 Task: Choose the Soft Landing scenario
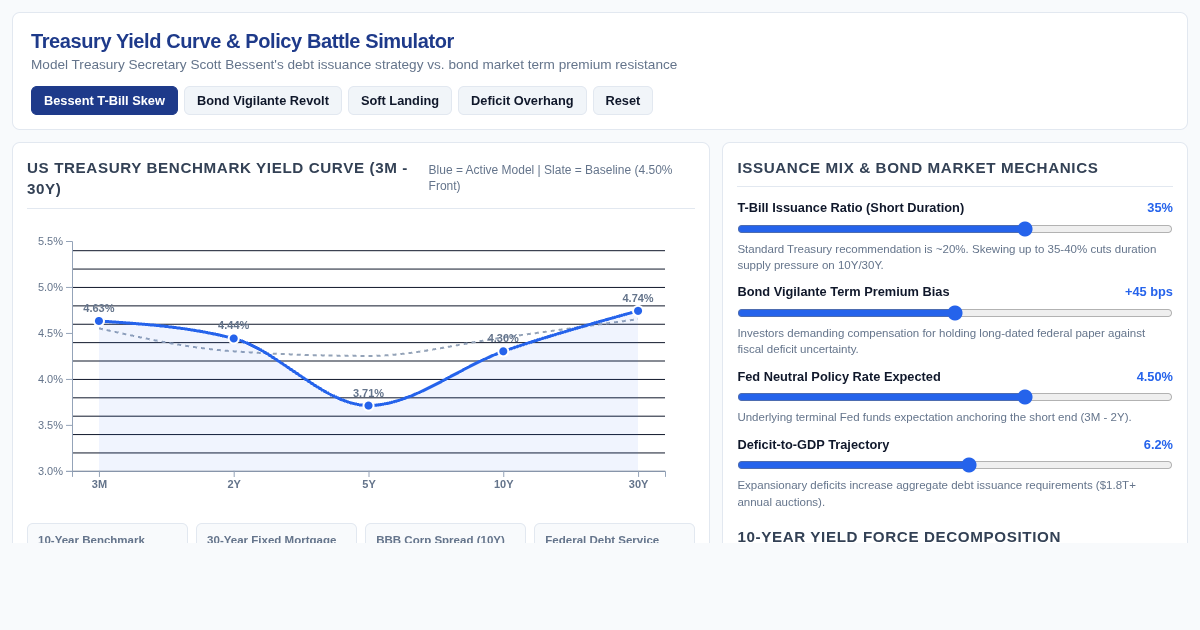pos(400,100)
